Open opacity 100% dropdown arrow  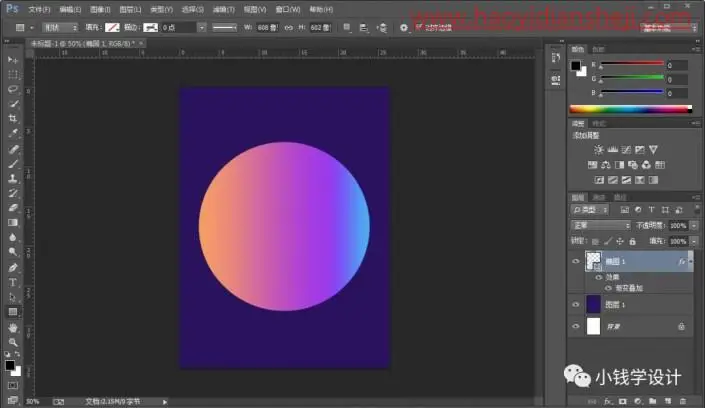695,225
